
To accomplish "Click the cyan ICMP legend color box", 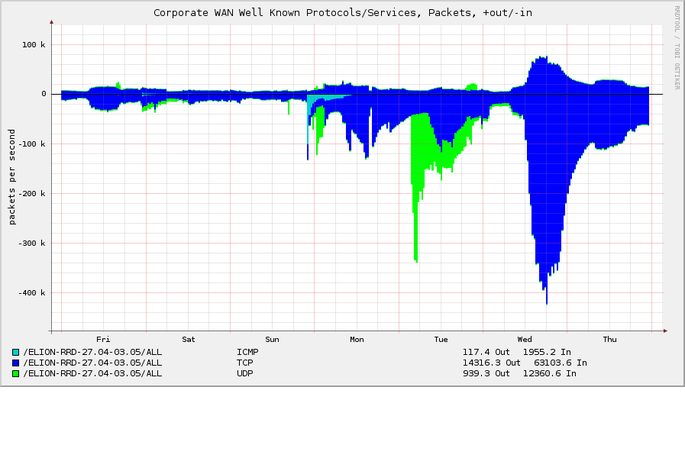I will [16, 352].
